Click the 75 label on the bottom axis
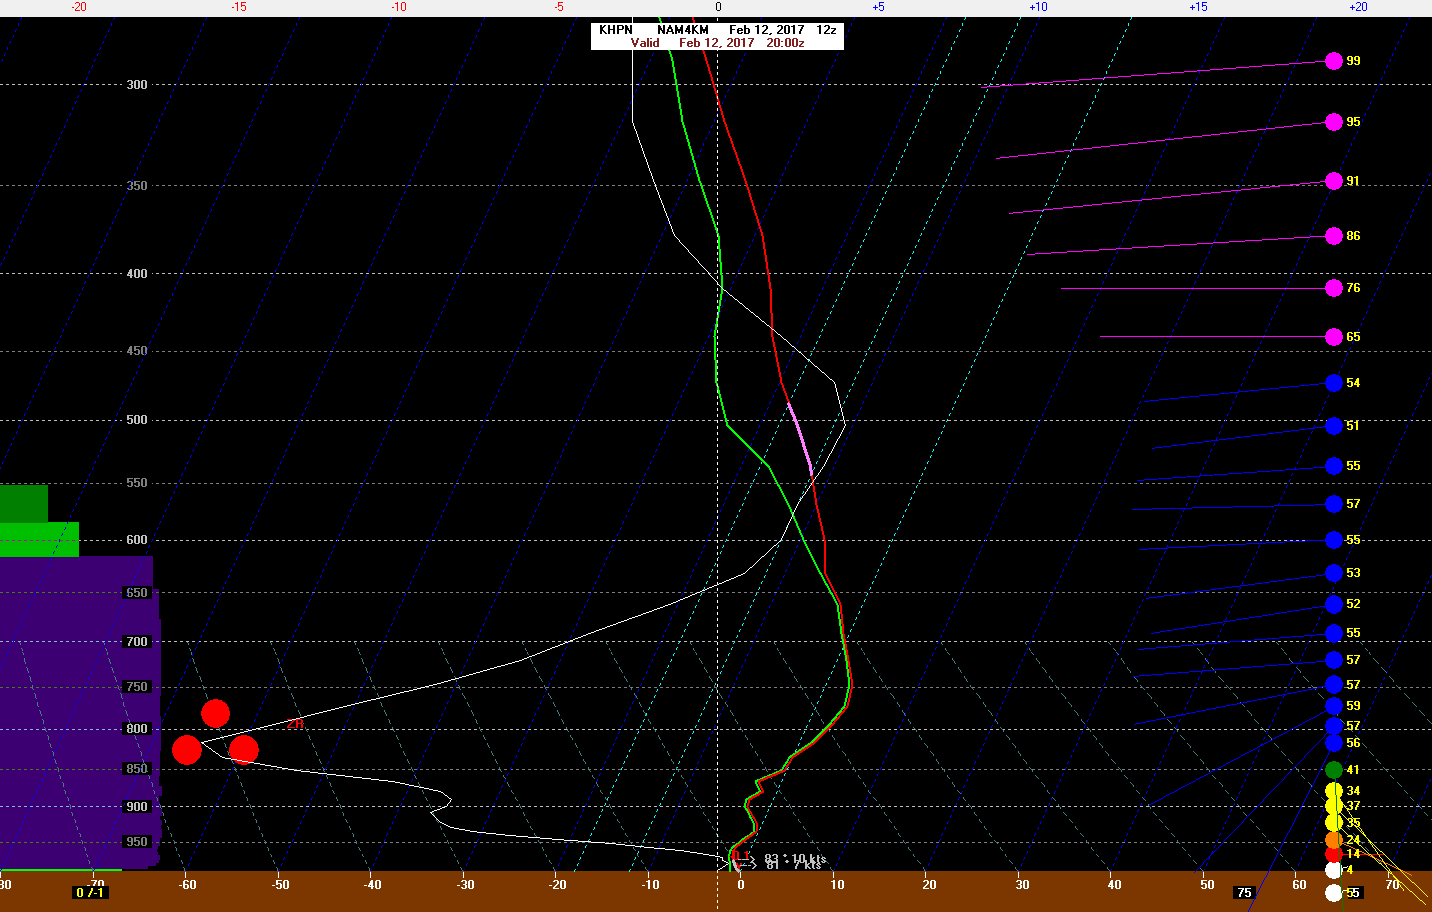The height and width of the screenshot is (912, 1432). [x=1244, y=892]
